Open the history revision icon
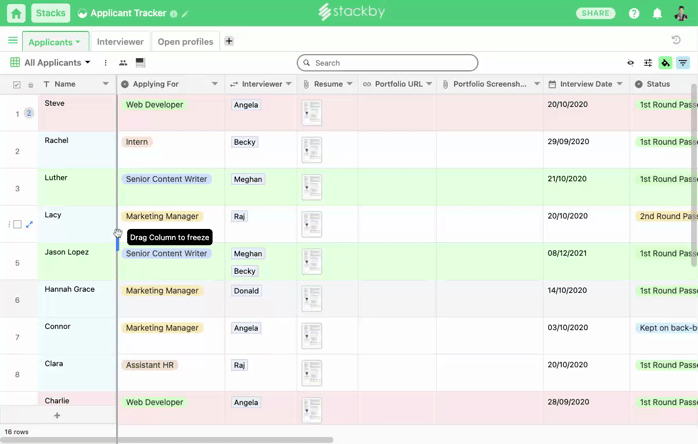 pos(676,40)
